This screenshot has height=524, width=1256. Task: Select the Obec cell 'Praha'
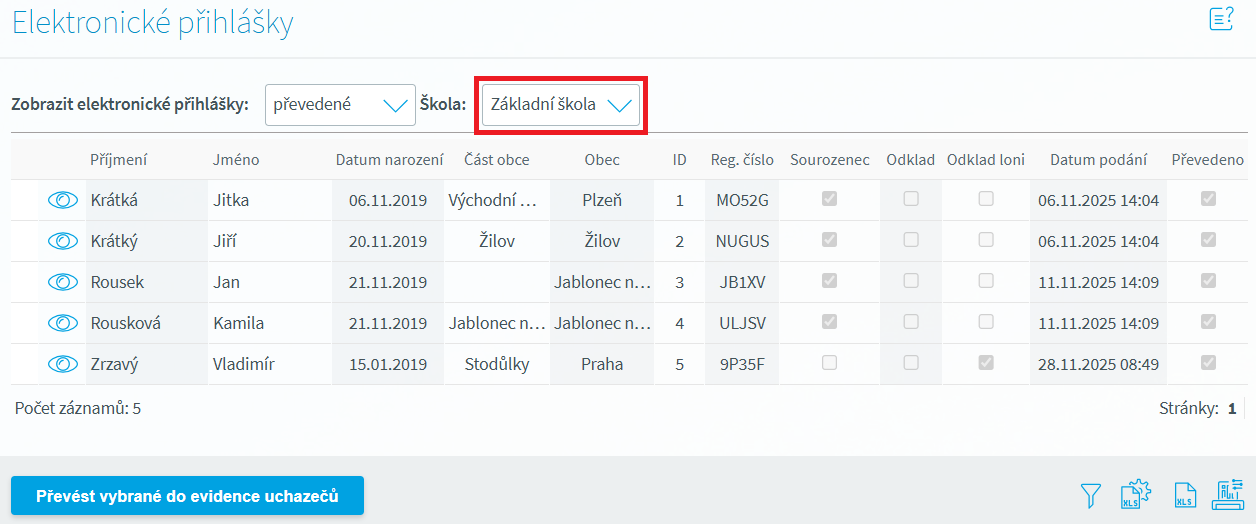pos(602,364)
